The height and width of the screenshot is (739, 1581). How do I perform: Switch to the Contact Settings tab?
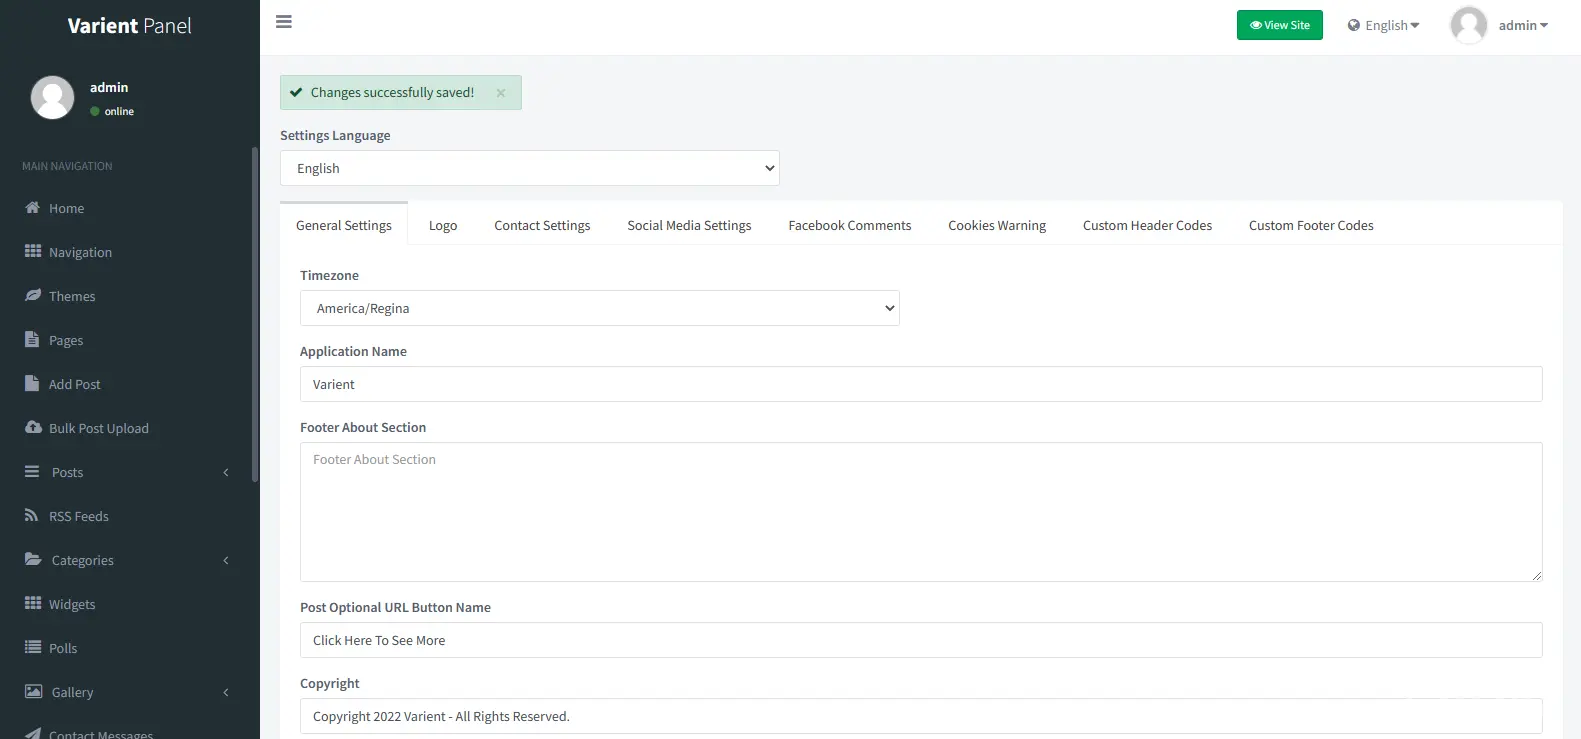click(542, 226)
